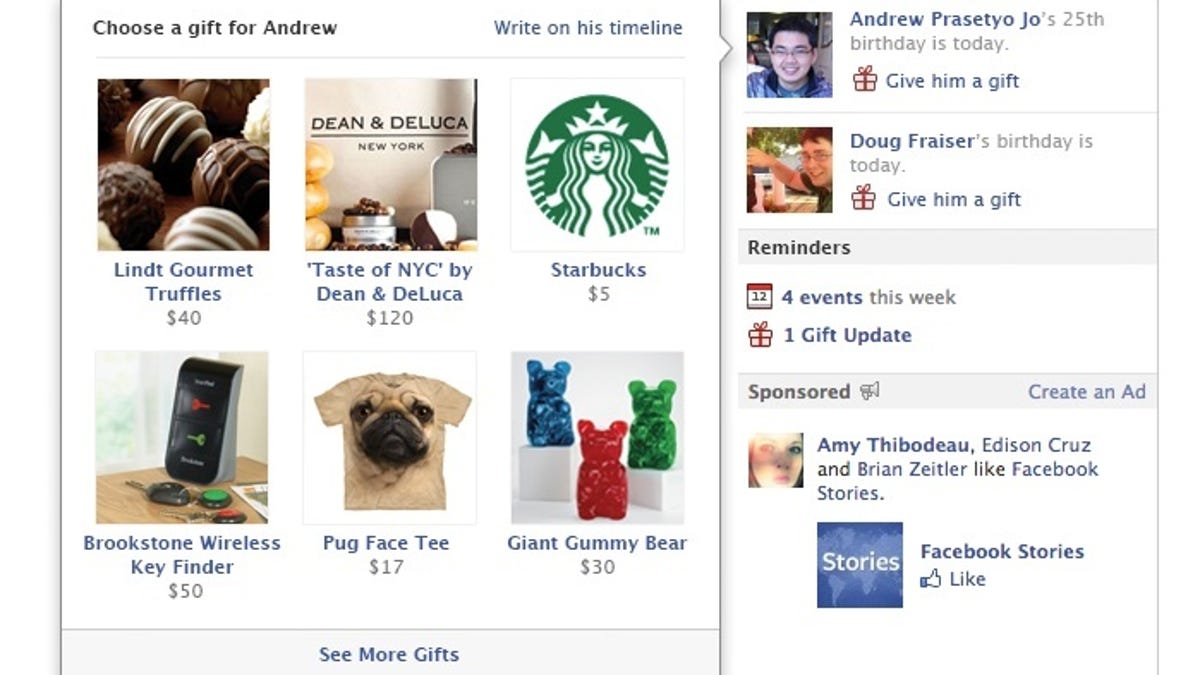Select the Starbucks logo gift
This screenshot has width=1200, height=675.
[x=597, y=165]
